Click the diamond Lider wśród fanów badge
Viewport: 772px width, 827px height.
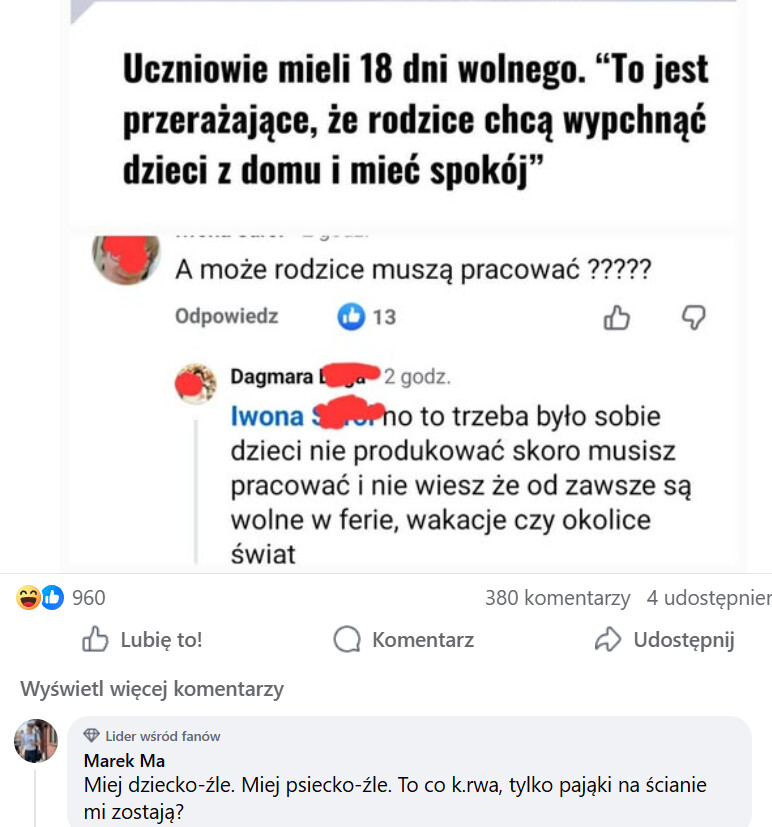pos(92,736)
